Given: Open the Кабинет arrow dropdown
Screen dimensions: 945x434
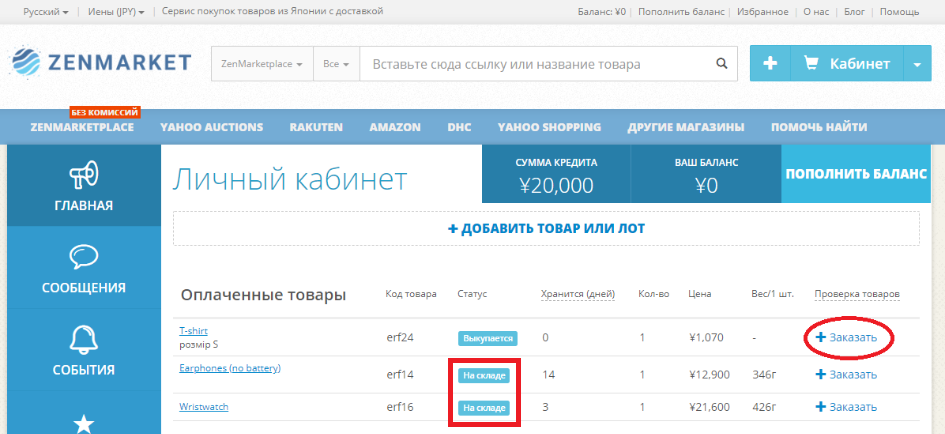Looking at the screenshot, I should coord(917,63).
